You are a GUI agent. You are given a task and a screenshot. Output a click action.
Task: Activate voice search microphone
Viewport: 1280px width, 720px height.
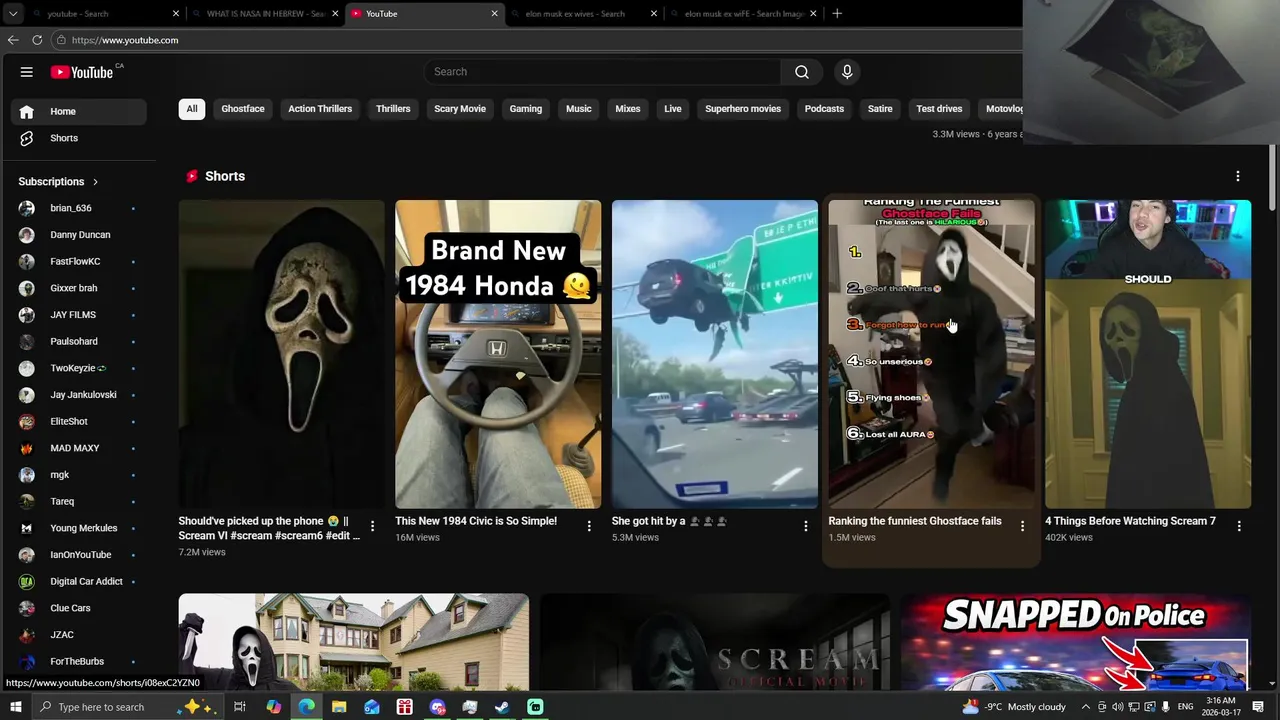[x=847, y=72]
